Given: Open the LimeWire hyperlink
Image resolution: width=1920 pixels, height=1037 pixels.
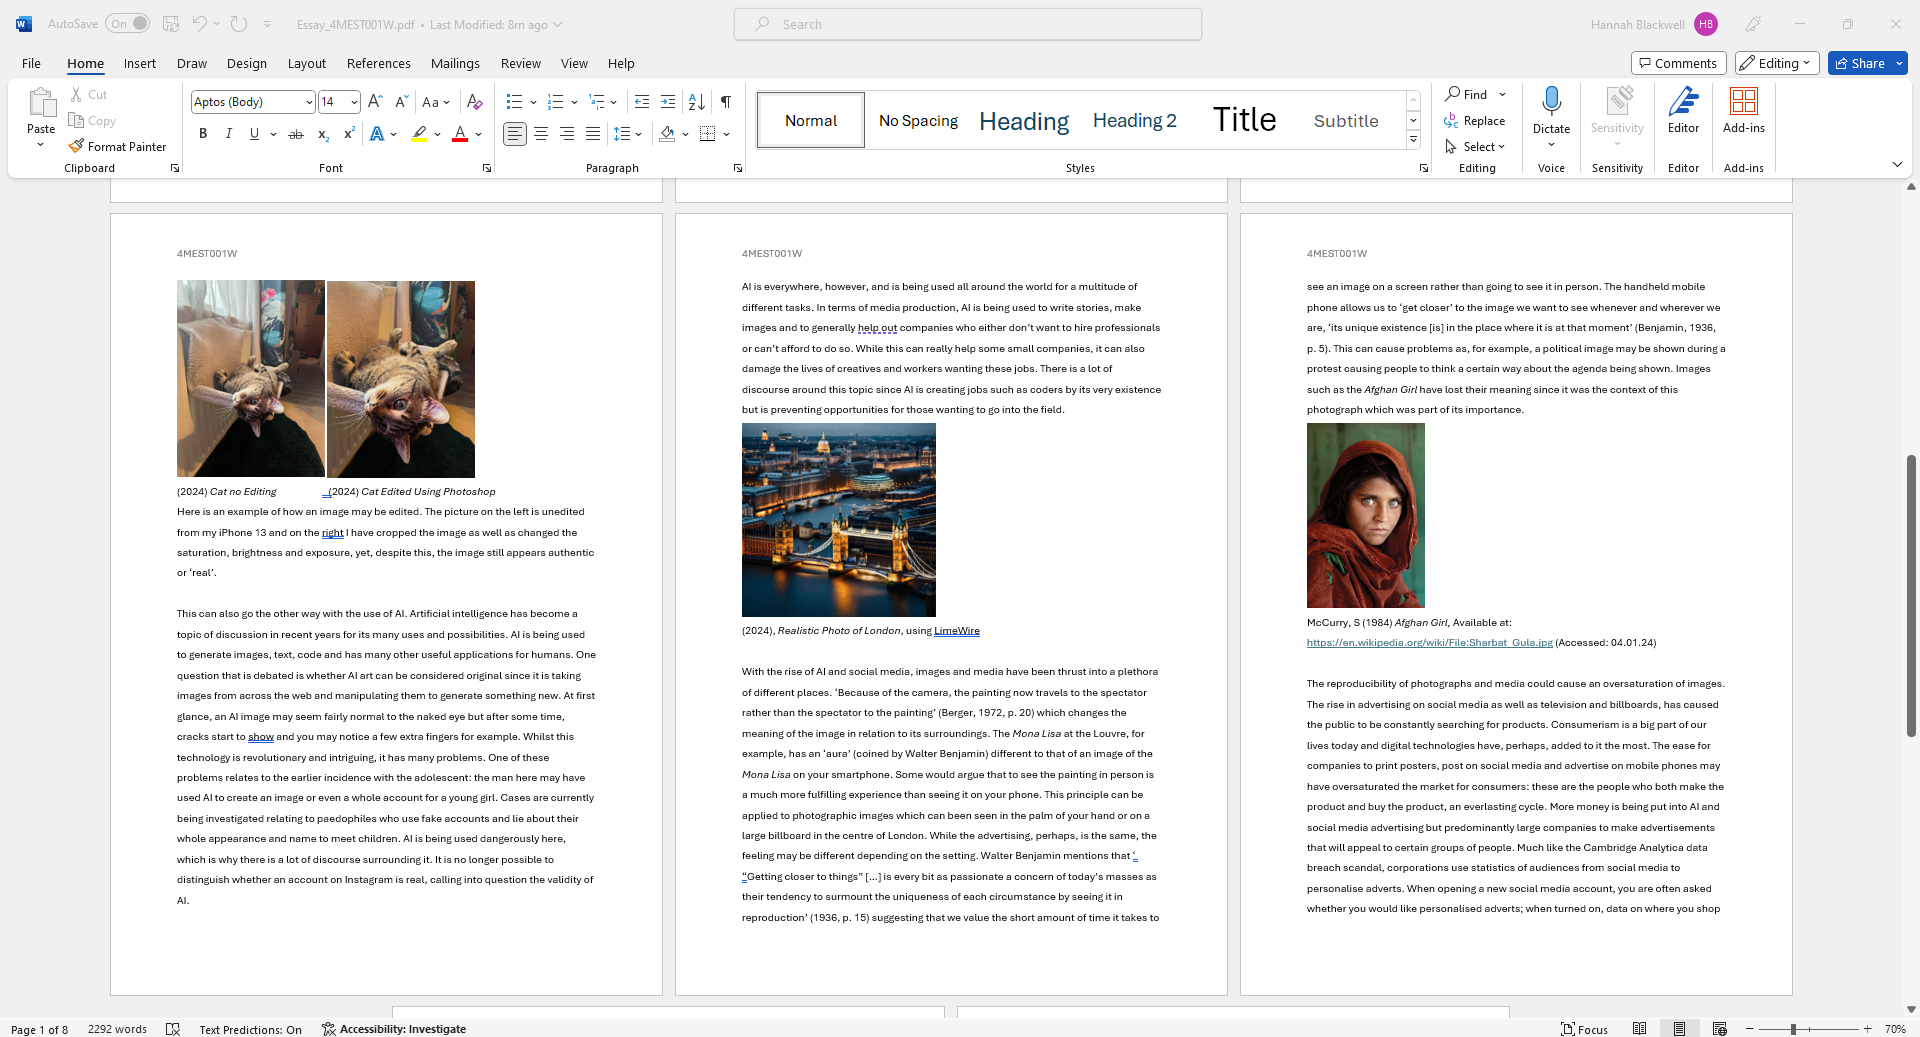Looking at the screenshot, I should coord(957,631).
